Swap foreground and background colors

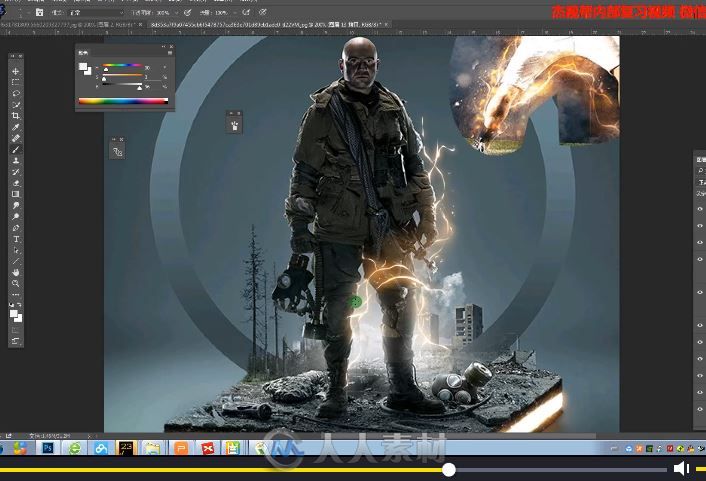click(19, 305)
